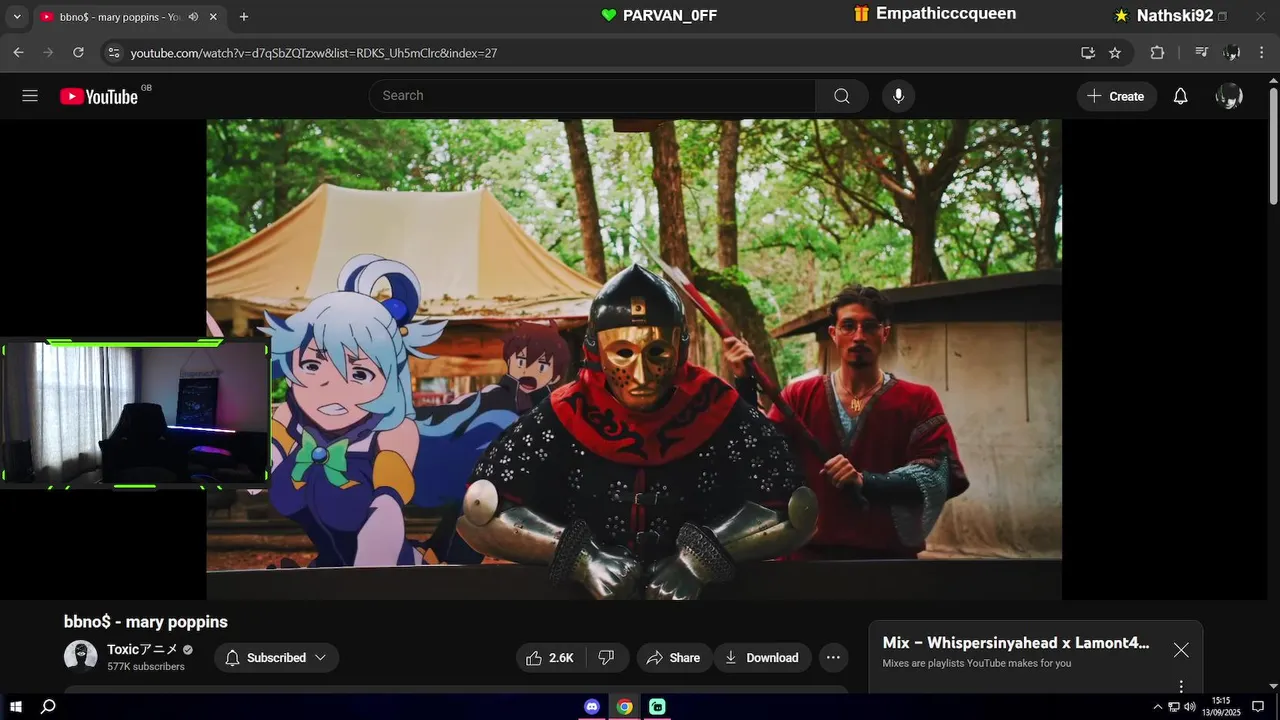This screenshot has height=720, width=1280.
Task: Click the video title bbno$ - mary poppins
Action: tap(146, 622)
